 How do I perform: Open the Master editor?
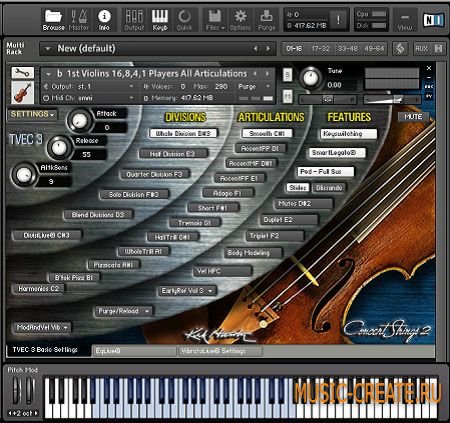(79, 21)
